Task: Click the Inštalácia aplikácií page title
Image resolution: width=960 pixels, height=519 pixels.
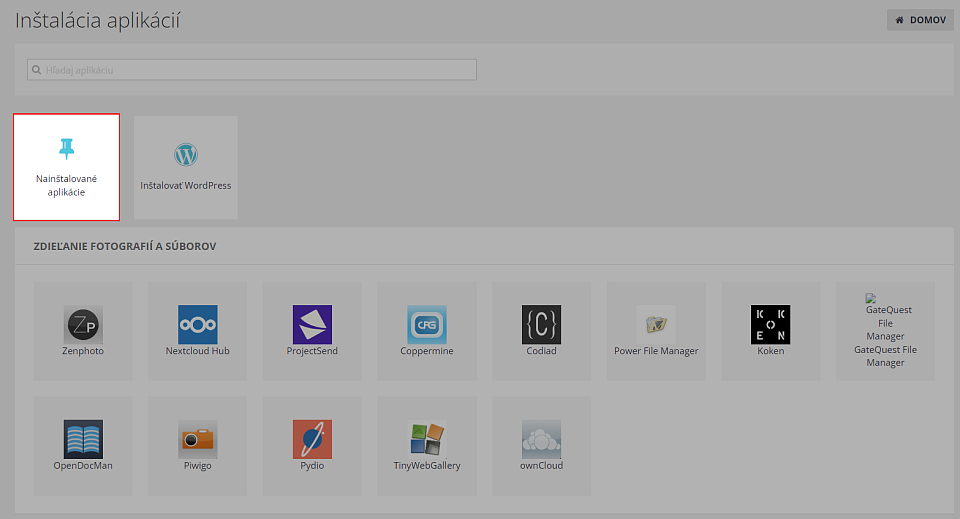Action: (97, 20)
